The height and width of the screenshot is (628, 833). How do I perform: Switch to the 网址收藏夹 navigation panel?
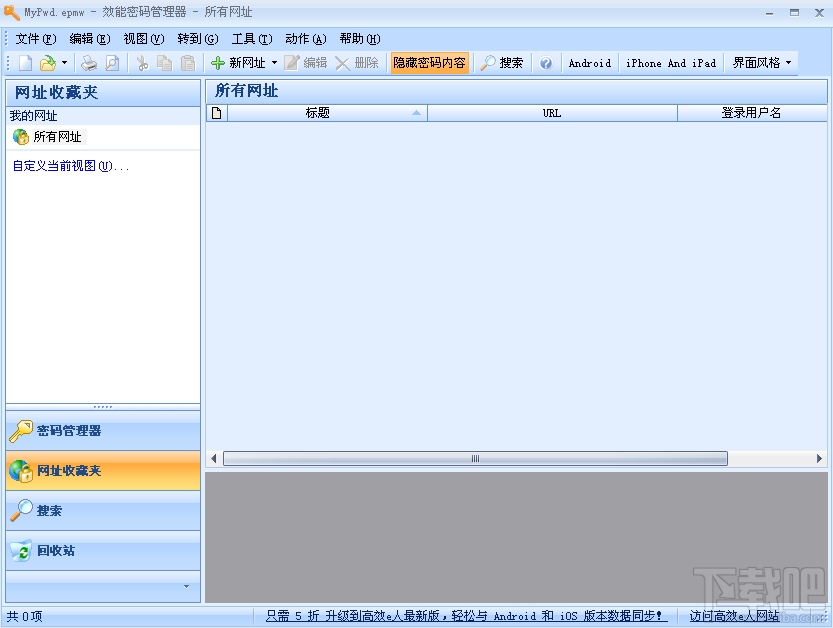pyautogui.click(x=103, y=471)
